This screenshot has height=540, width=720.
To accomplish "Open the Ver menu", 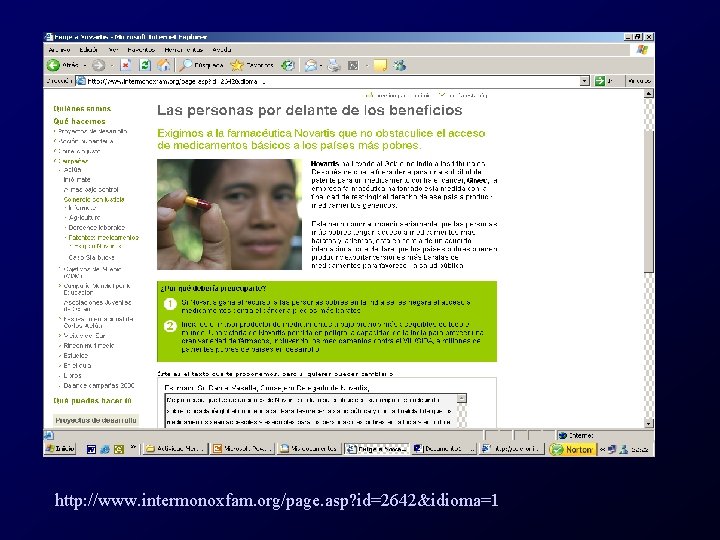I will (x=113, y=50).
